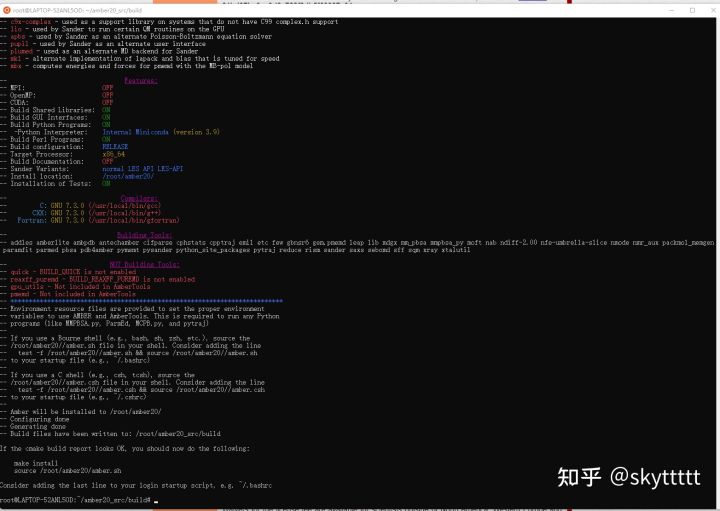Click the OFF value for 'Build Documentation:'
The width and height of the screenshot is (720, 511).
[107, 161]
